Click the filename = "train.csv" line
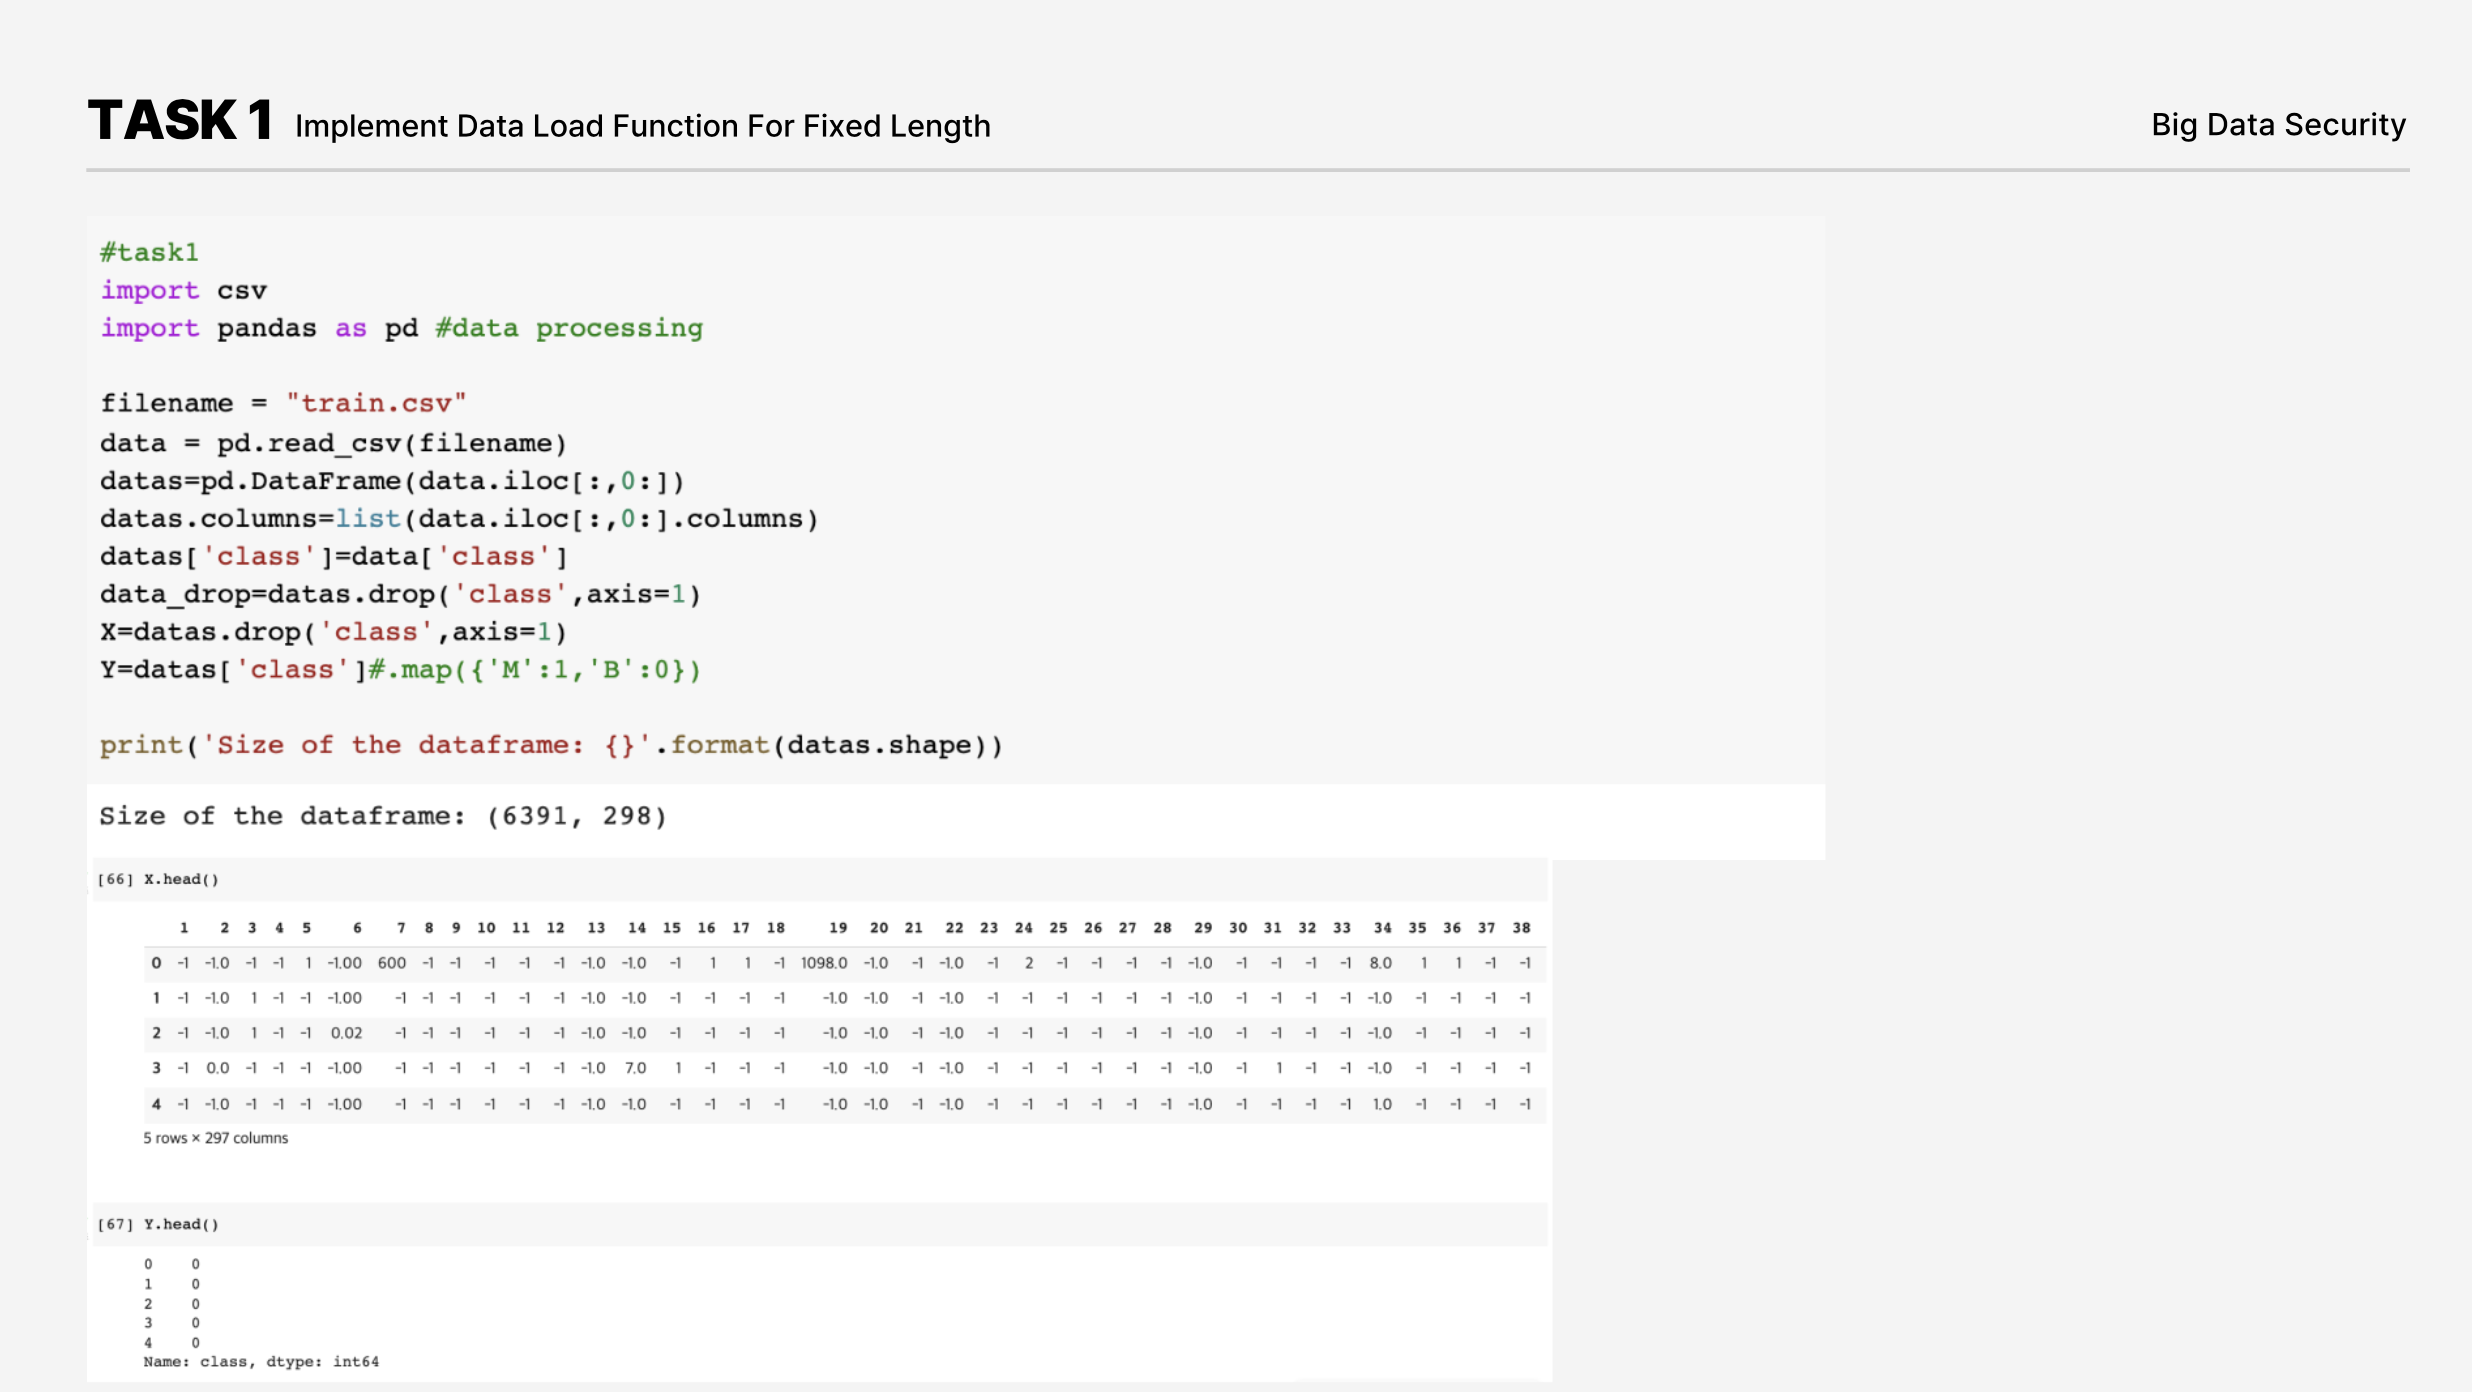The image size is (2472, 1392). click(283, 403)
